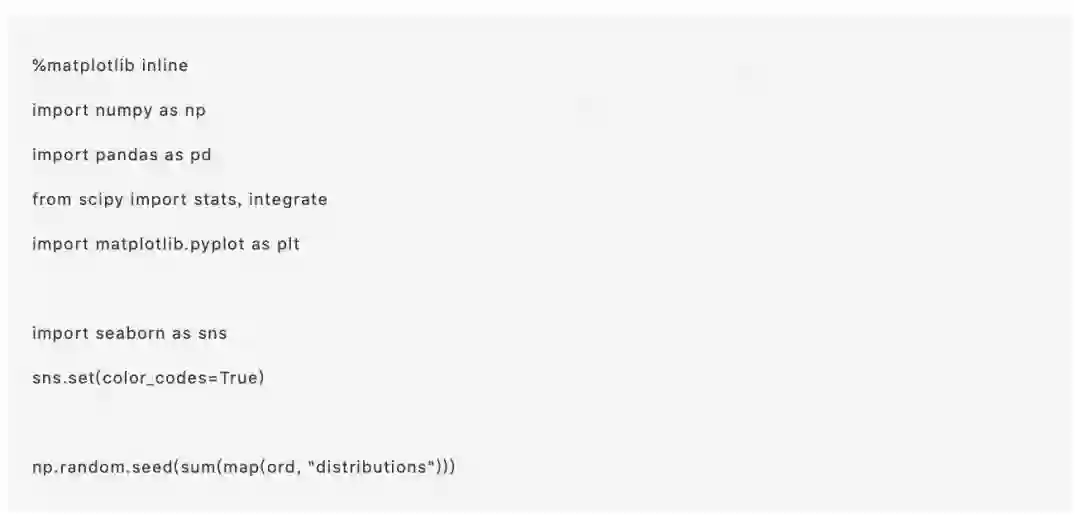Click the "distributions" string literal

click(375, 467)
